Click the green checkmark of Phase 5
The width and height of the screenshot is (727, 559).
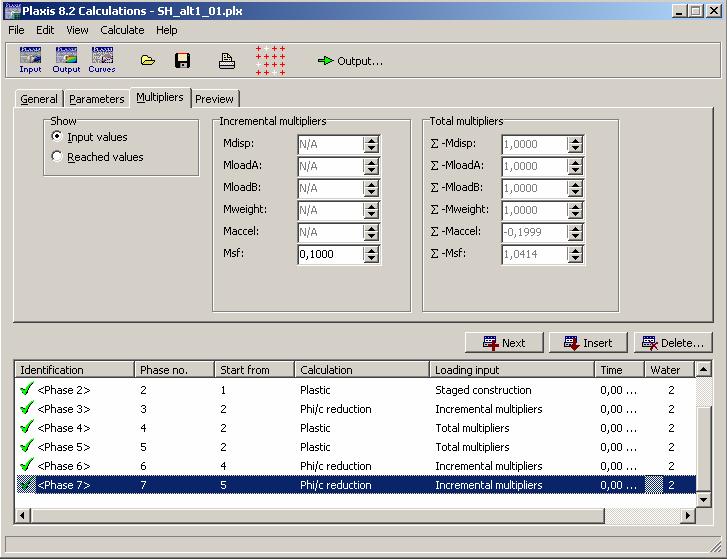pyautogui.click(x=27, y=446)
